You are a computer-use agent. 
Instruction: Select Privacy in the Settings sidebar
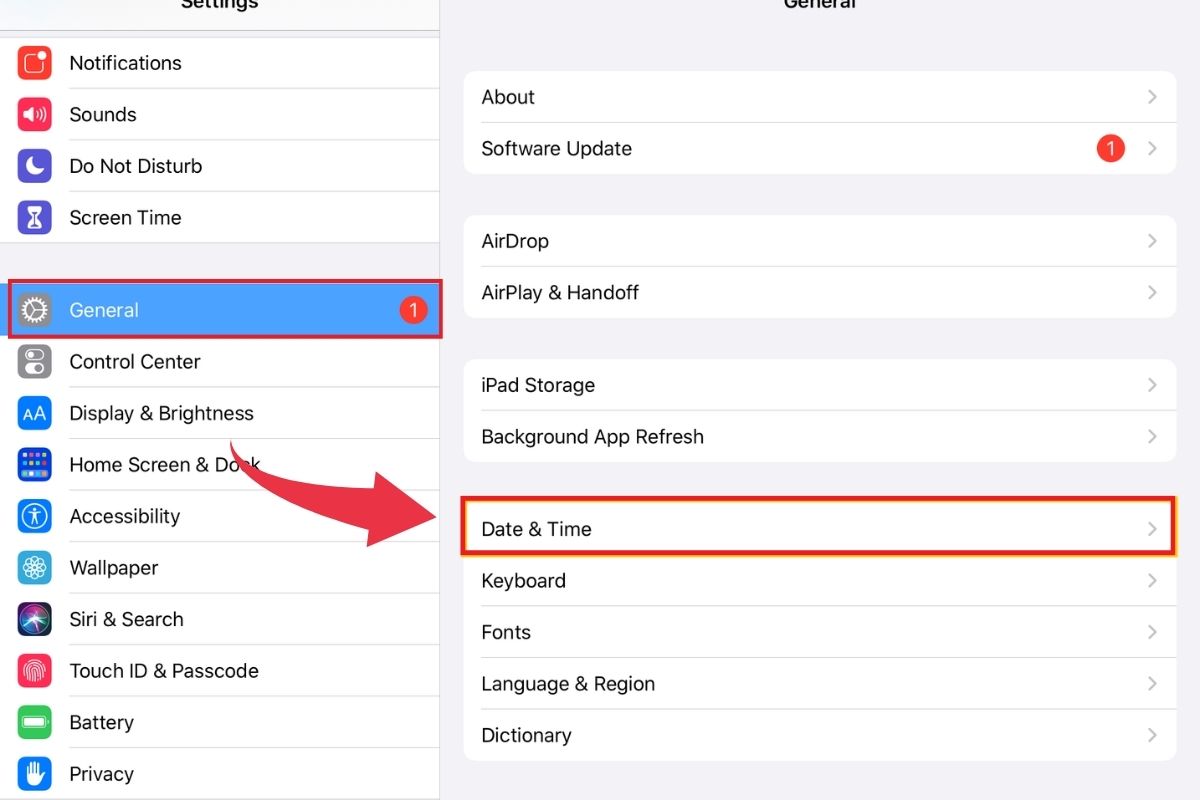pyautogui.click(x=101, y=773)
